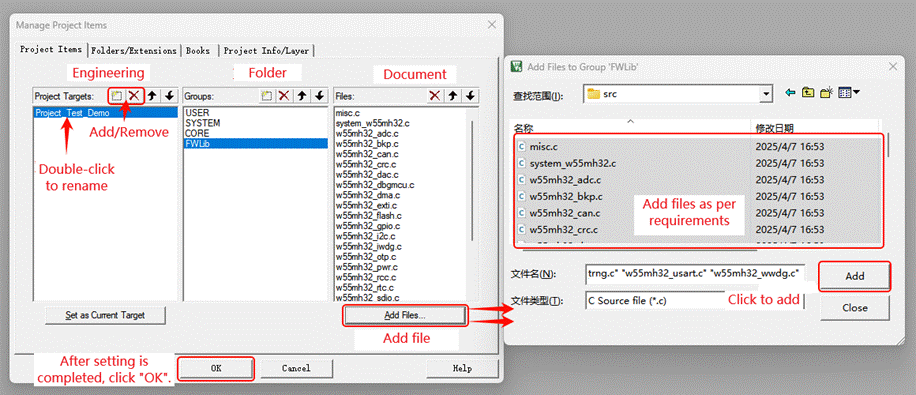Click the Add Files... button
Viewport: 916px width, 395px height.
[x=405, y=316]
